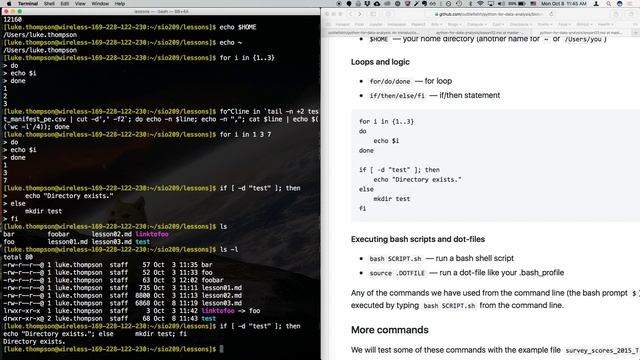640x360 pixels.
Task: Click the cloud upload status icon
Action: tap(377, 4)
